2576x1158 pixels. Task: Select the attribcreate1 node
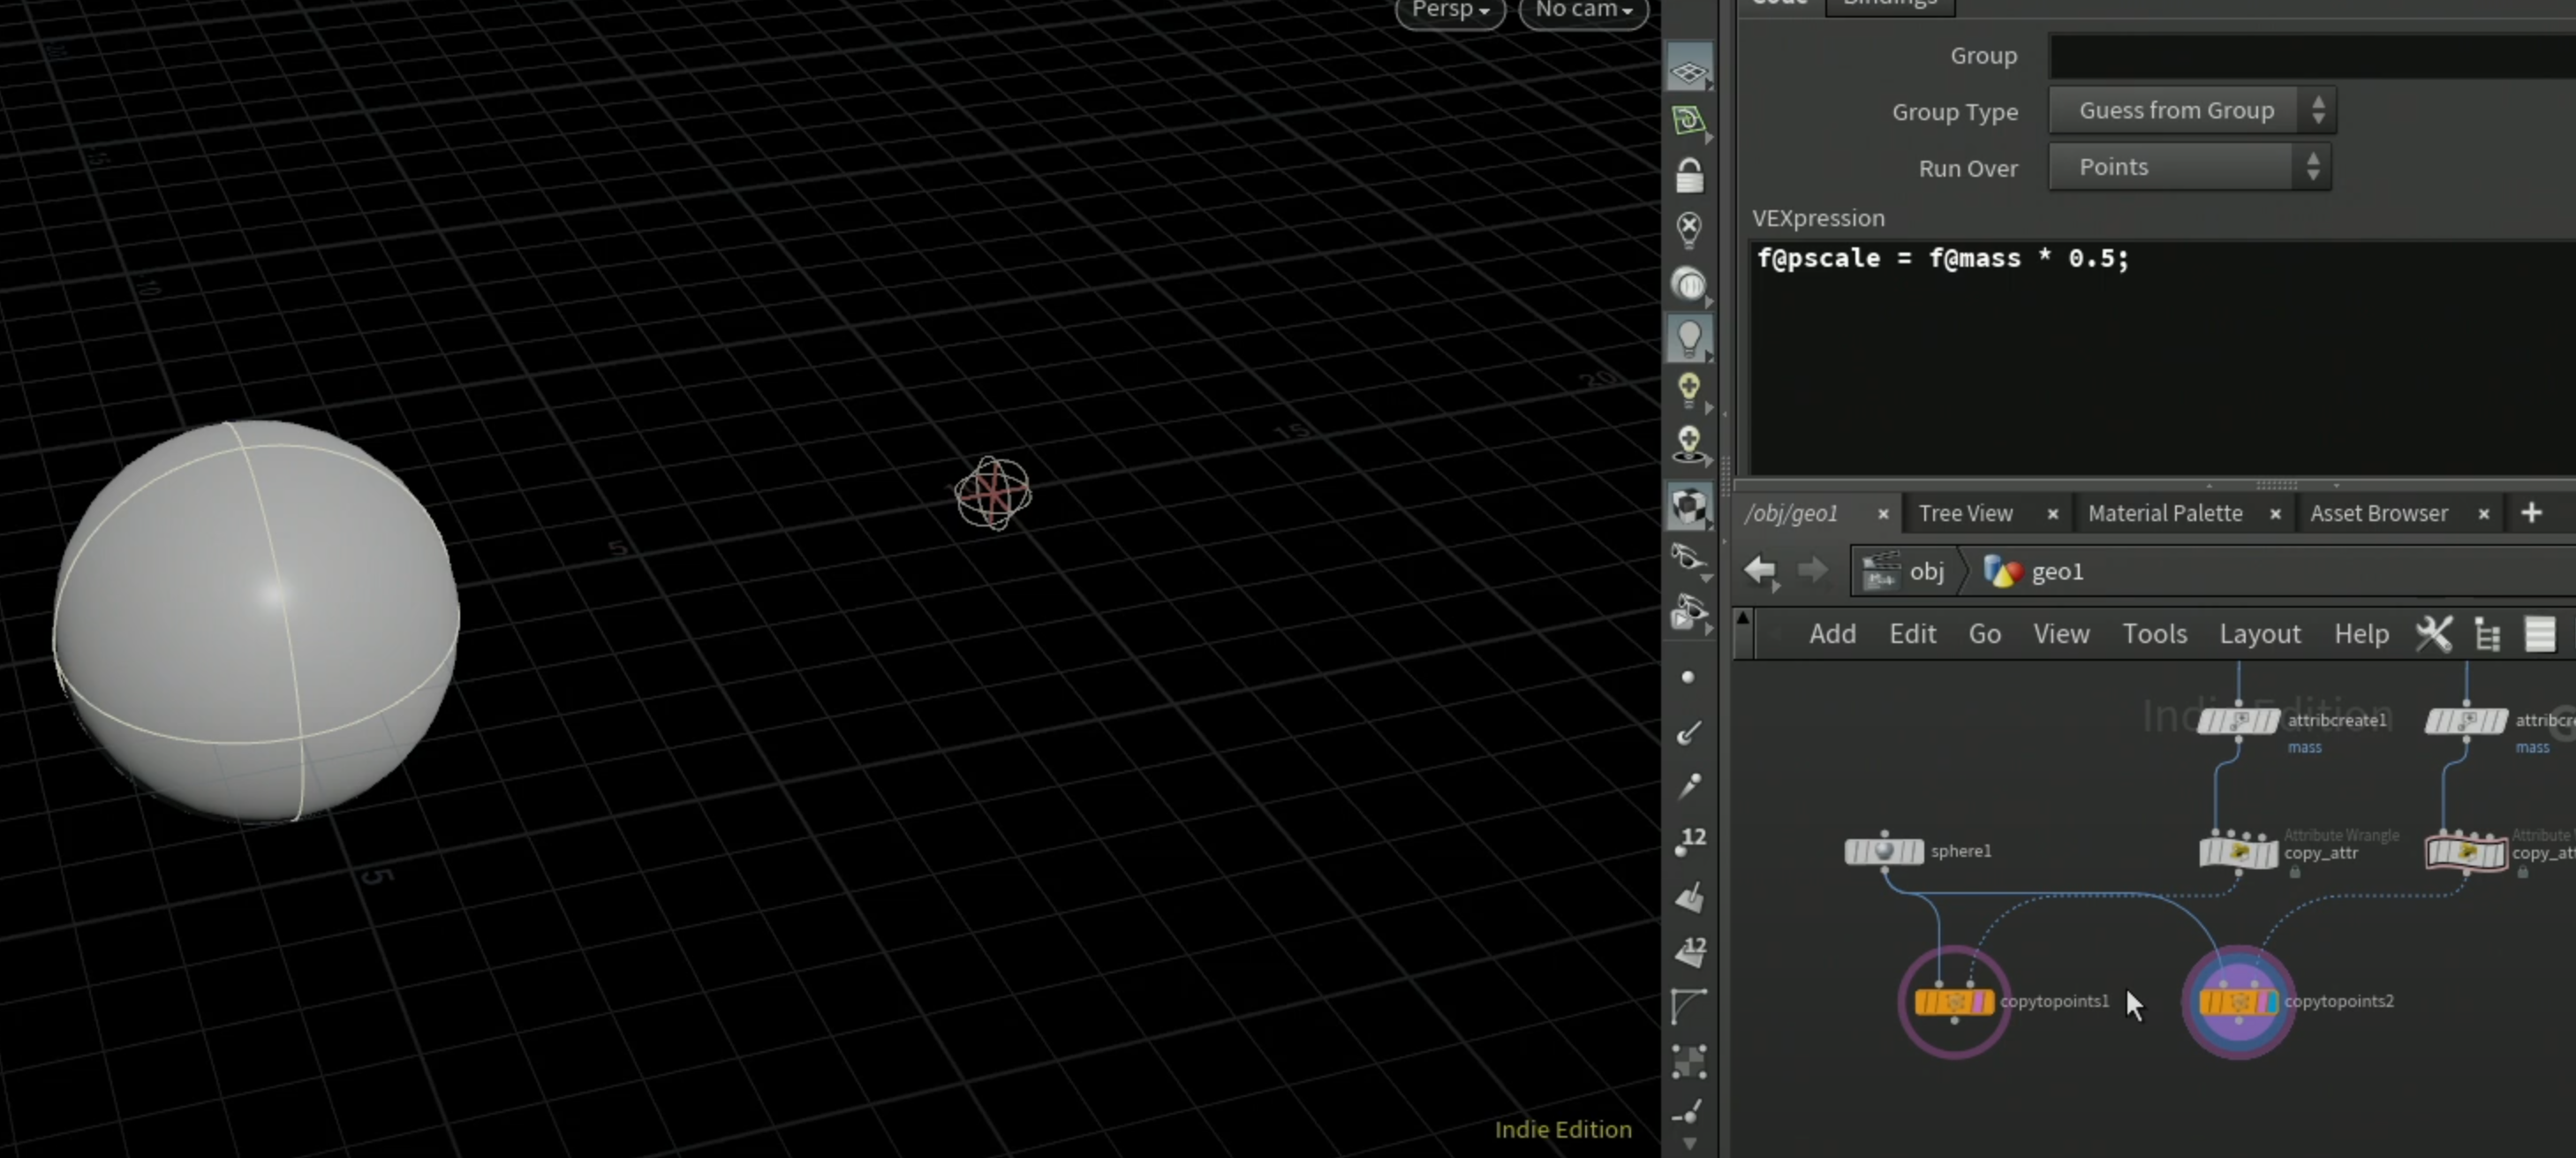(x=2238, y=720)
